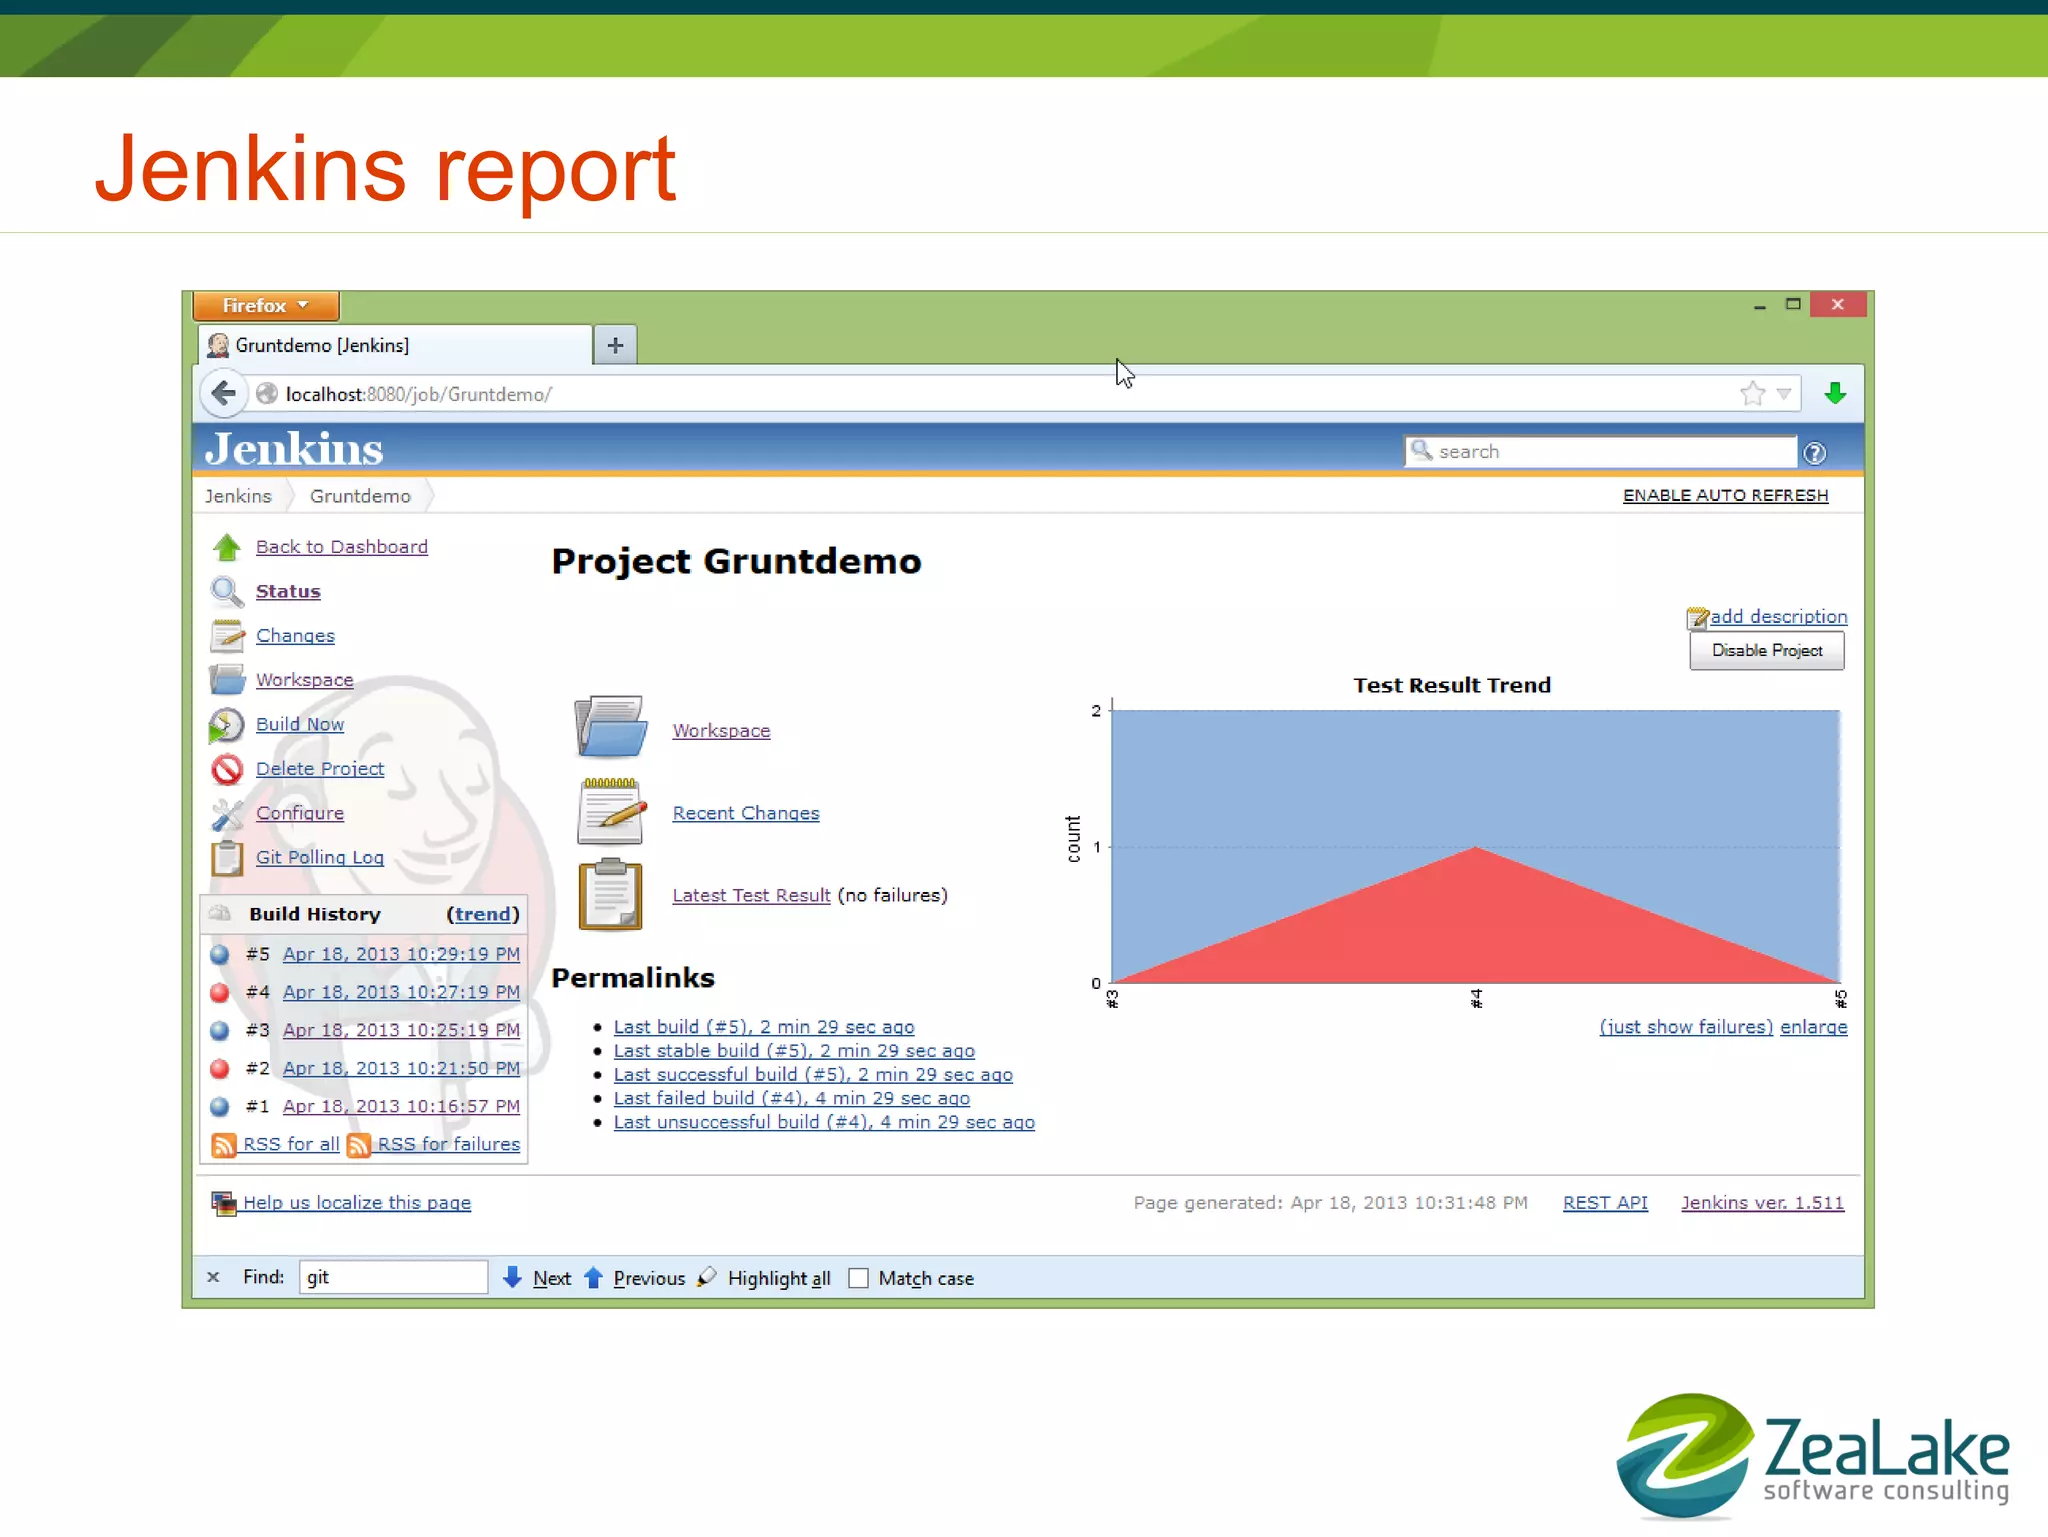Click the Latest Test Result clipboard icon
Image resolution: width=2048 pixels, height=1537 pixels.
click(x=610, y=894)
